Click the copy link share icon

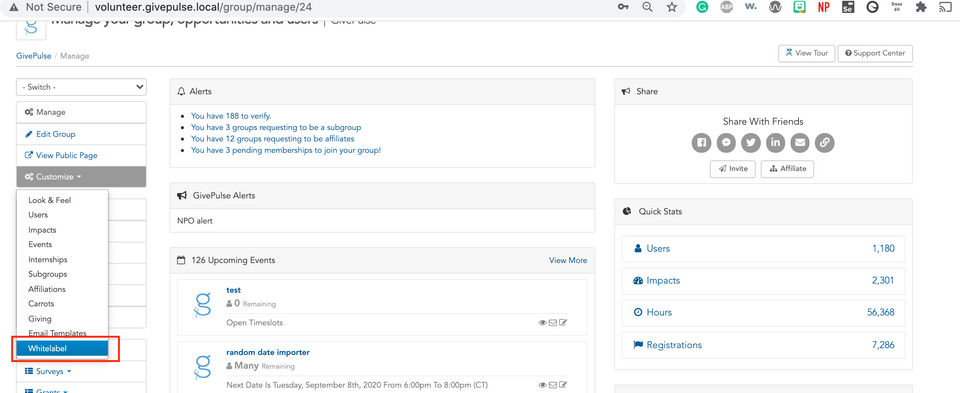(x=825, y=143)
